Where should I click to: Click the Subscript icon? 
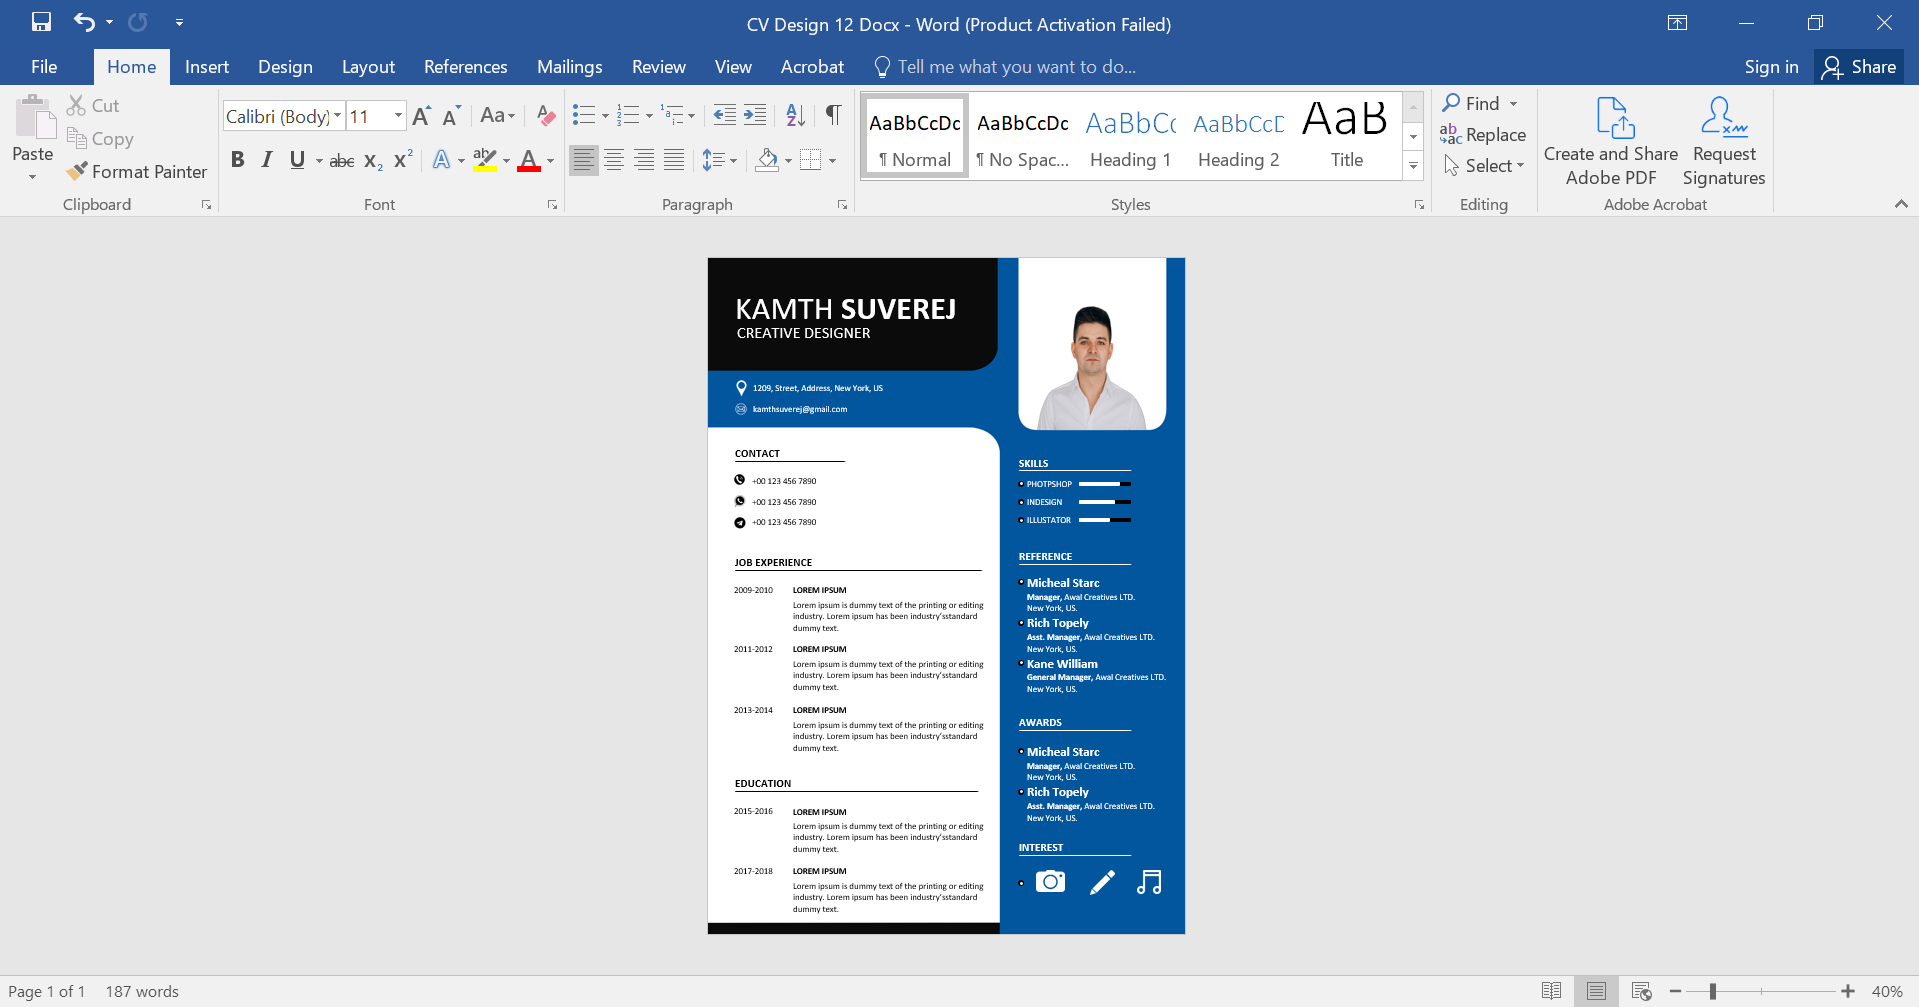371,159
